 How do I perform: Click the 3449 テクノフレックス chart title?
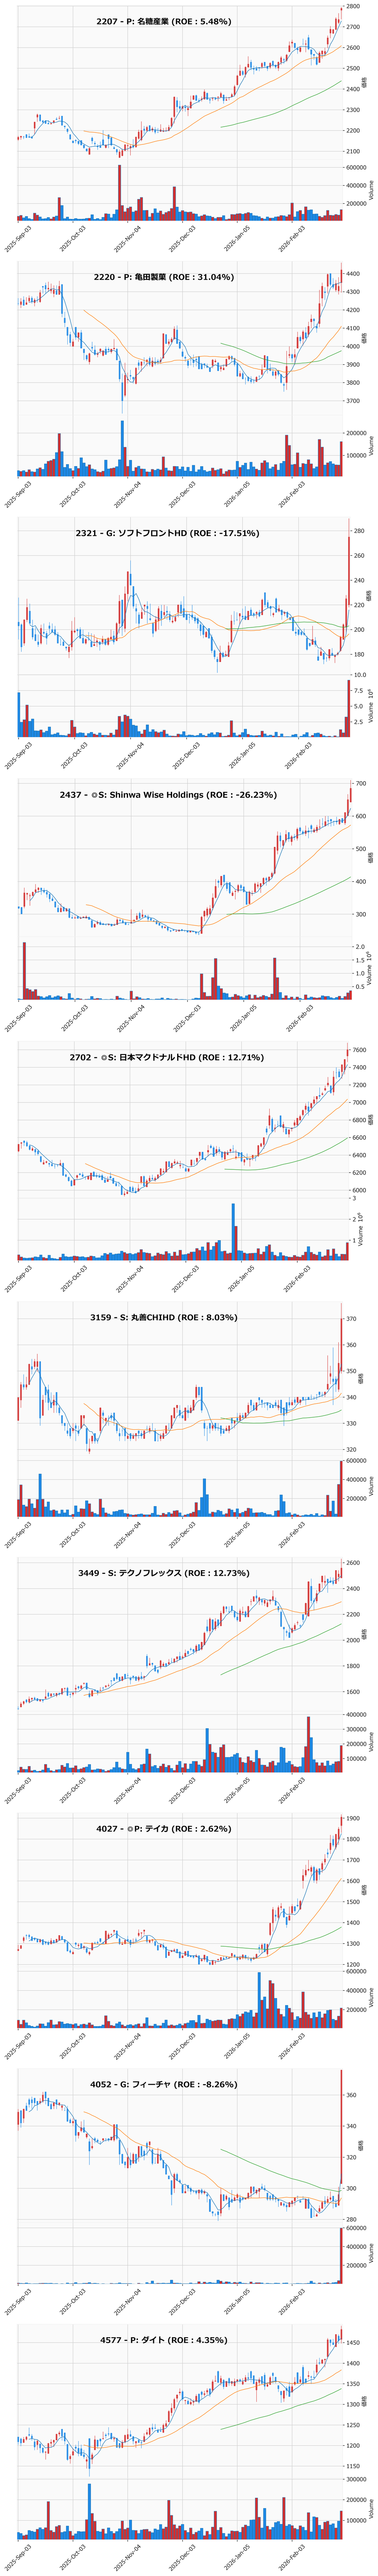coord(164,1573)
